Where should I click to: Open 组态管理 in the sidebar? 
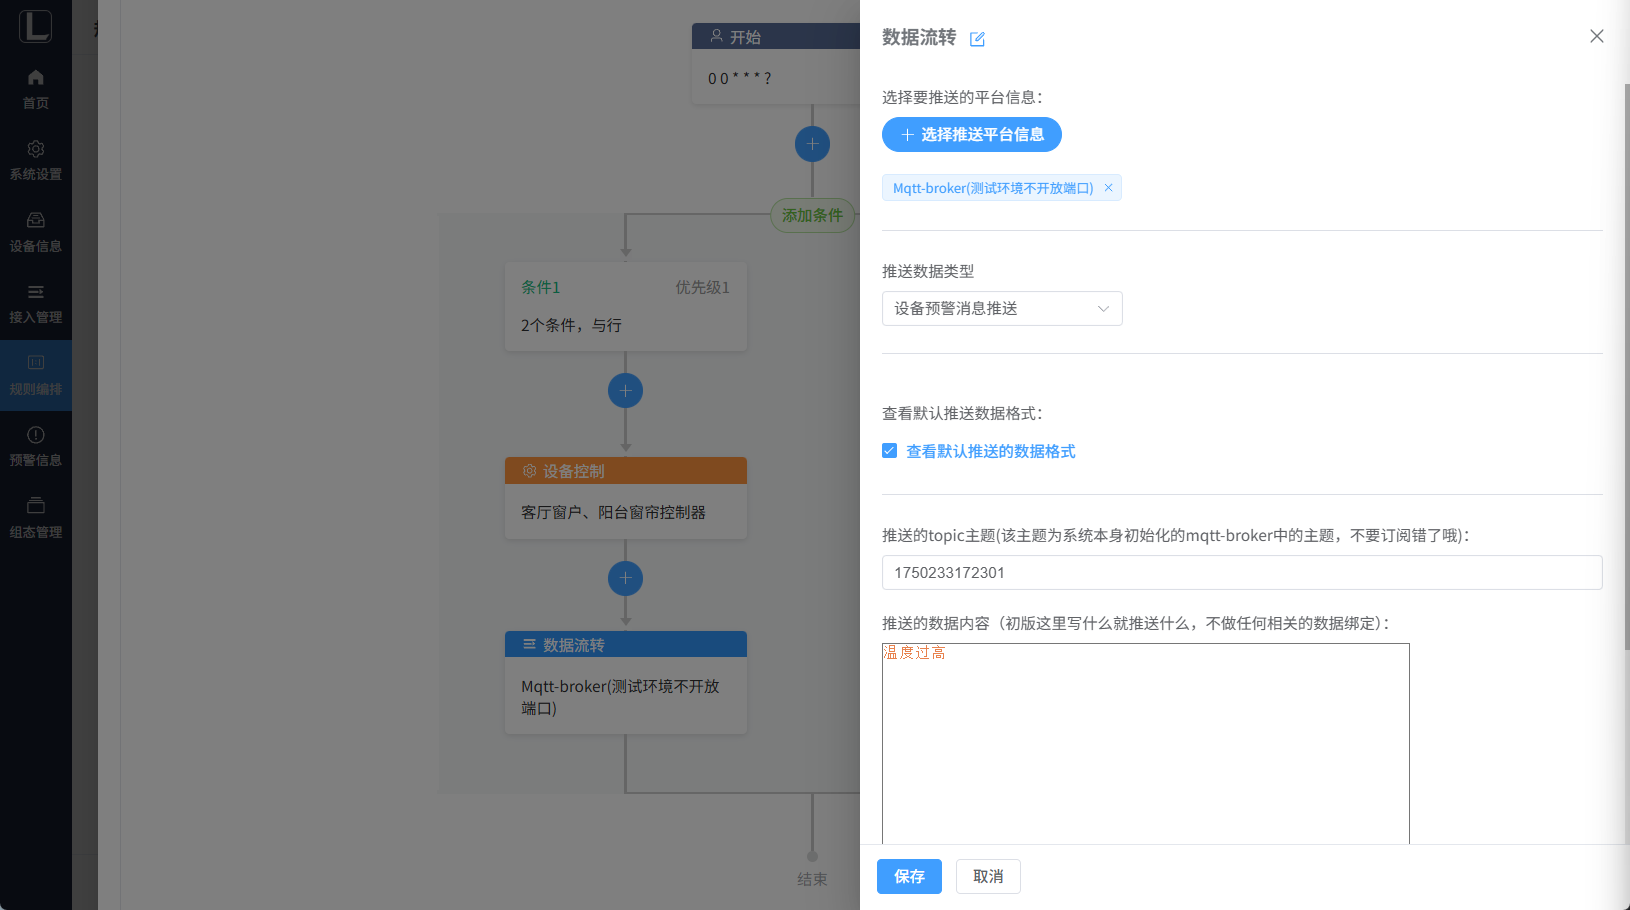click(36, 518)
